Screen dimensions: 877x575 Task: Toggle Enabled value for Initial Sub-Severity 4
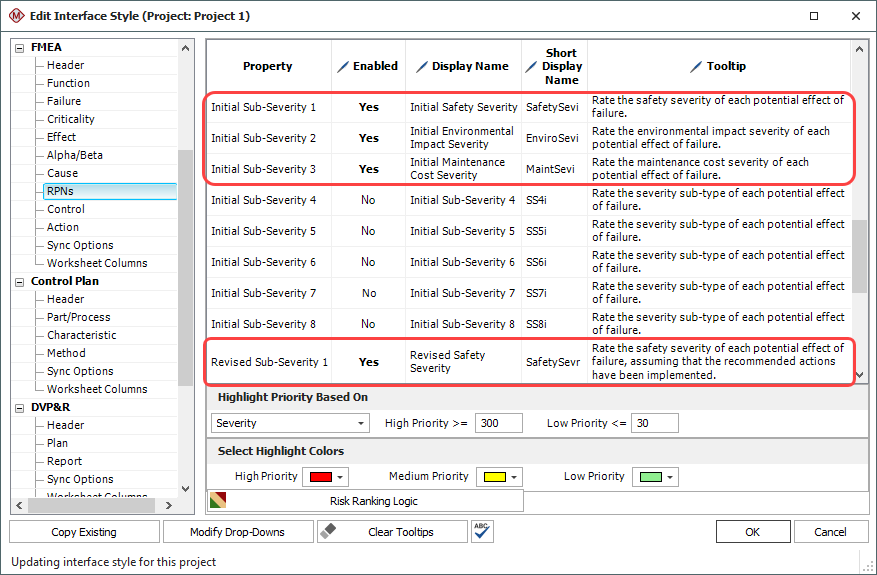(368, 200)
